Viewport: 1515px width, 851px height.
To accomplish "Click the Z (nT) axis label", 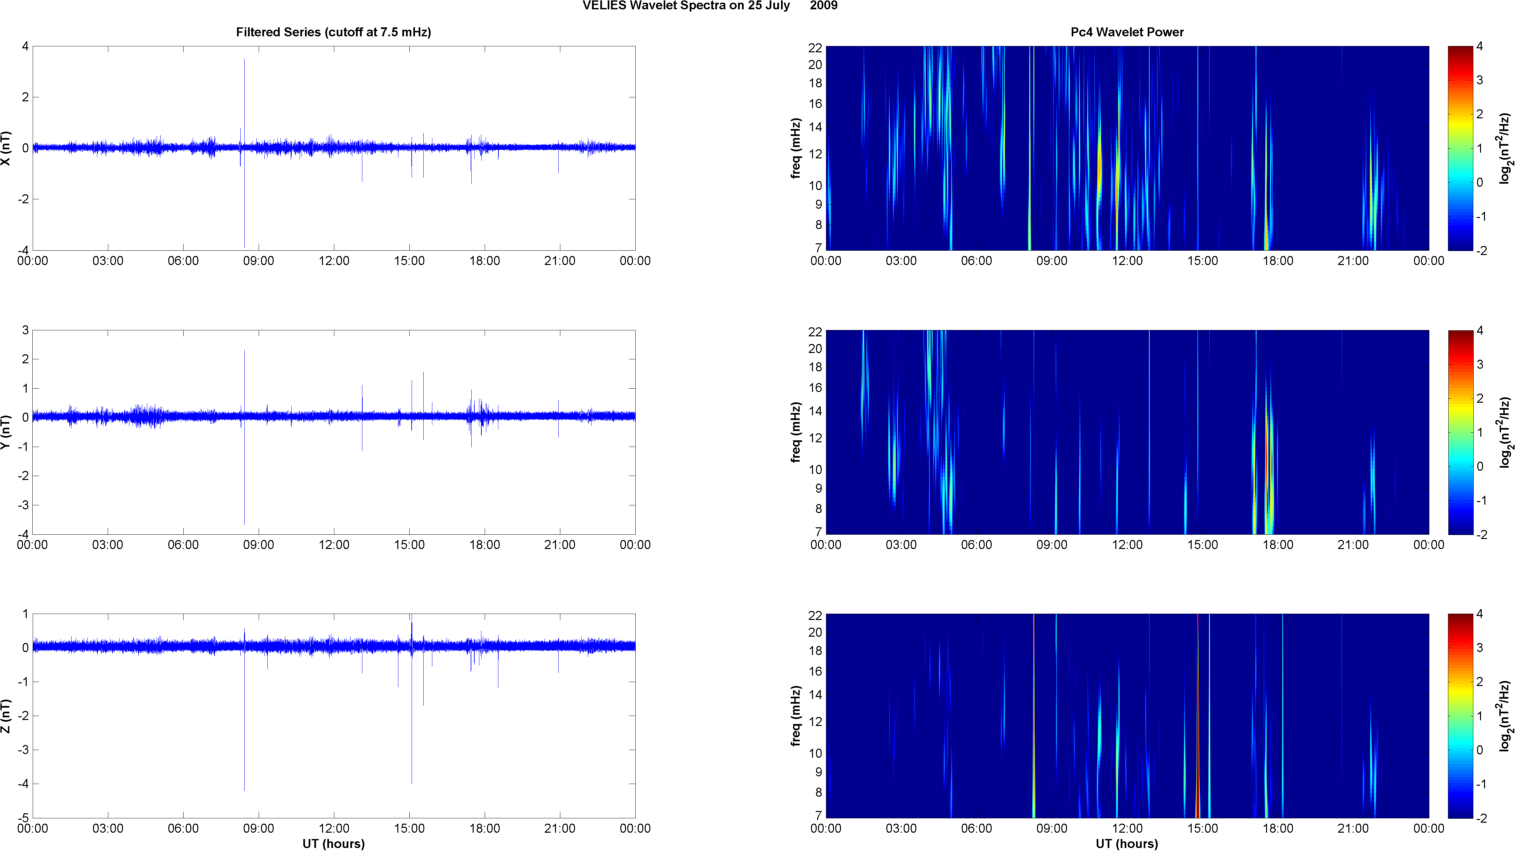I will tap(8, 716).
